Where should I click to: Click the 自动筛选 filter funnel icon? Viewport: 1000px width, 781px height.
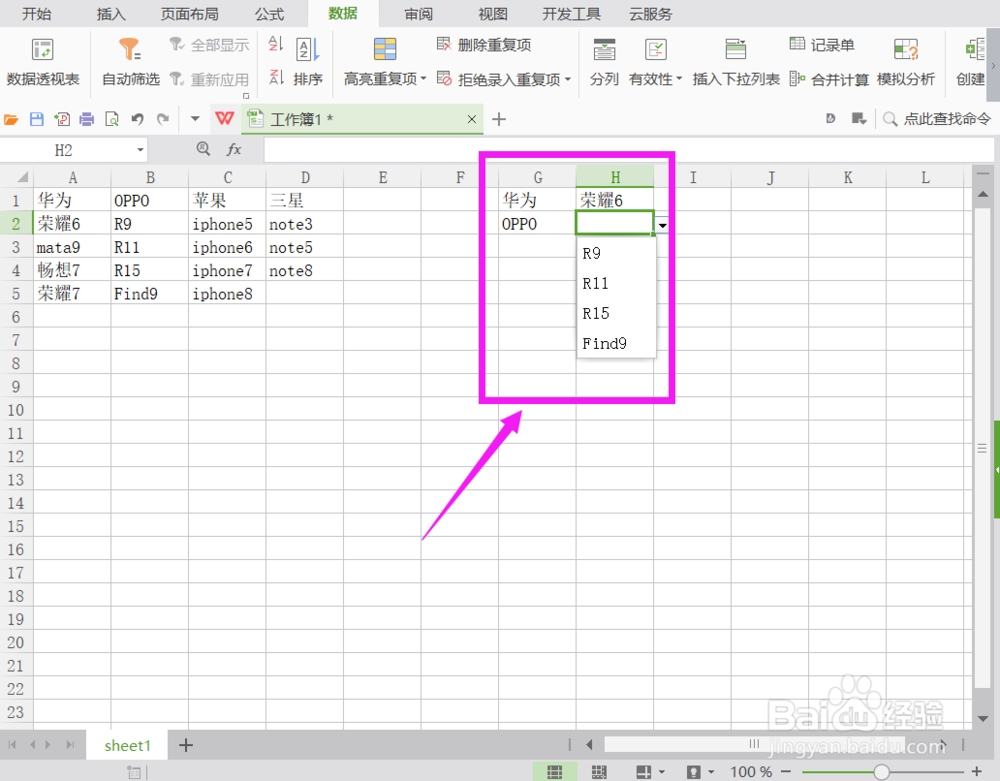click(x=129, y=49)
